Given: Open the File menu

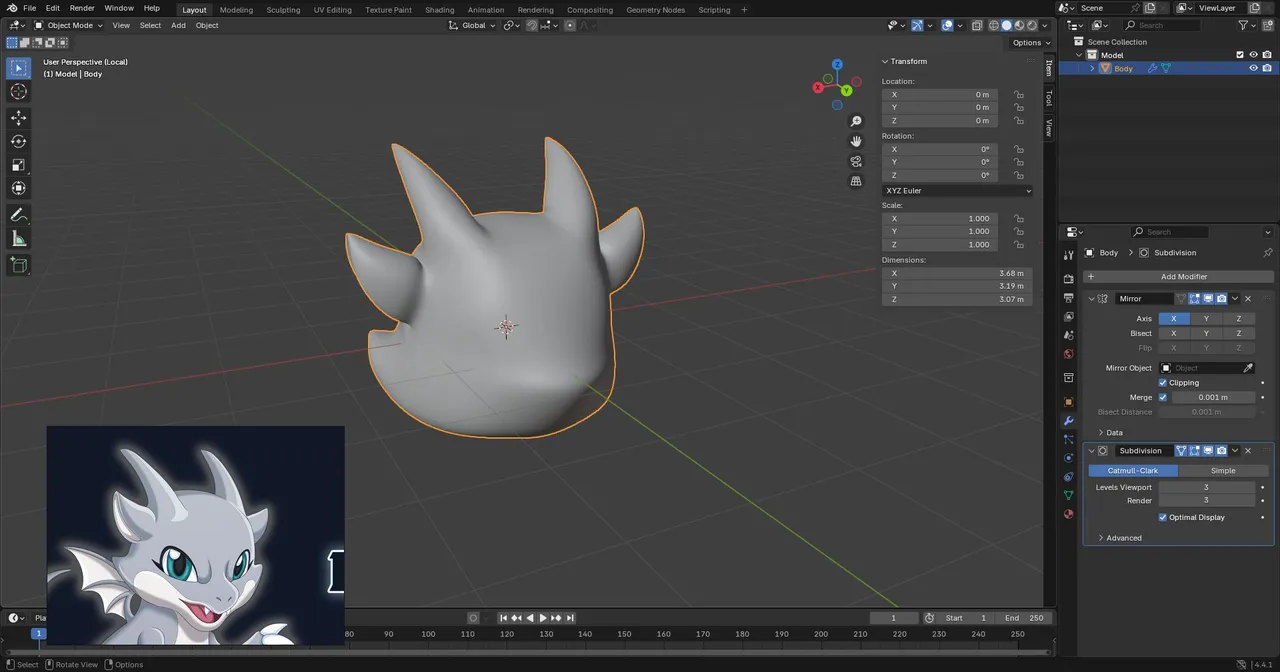Looking at the screenshot, I should pyautogui.click(x=29, y=8).
